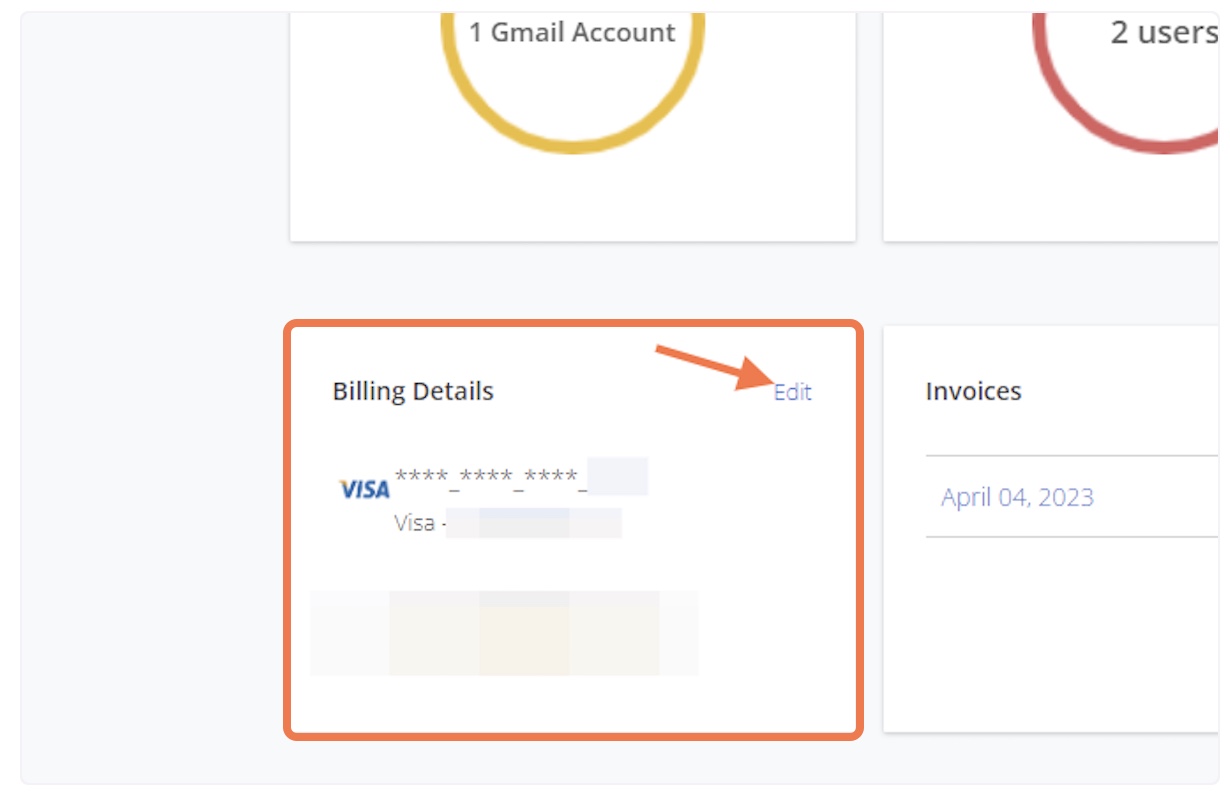Screen dimensions: 1230x800
Task: Click the divider line above April invoice
Action: pos(1072,455)
